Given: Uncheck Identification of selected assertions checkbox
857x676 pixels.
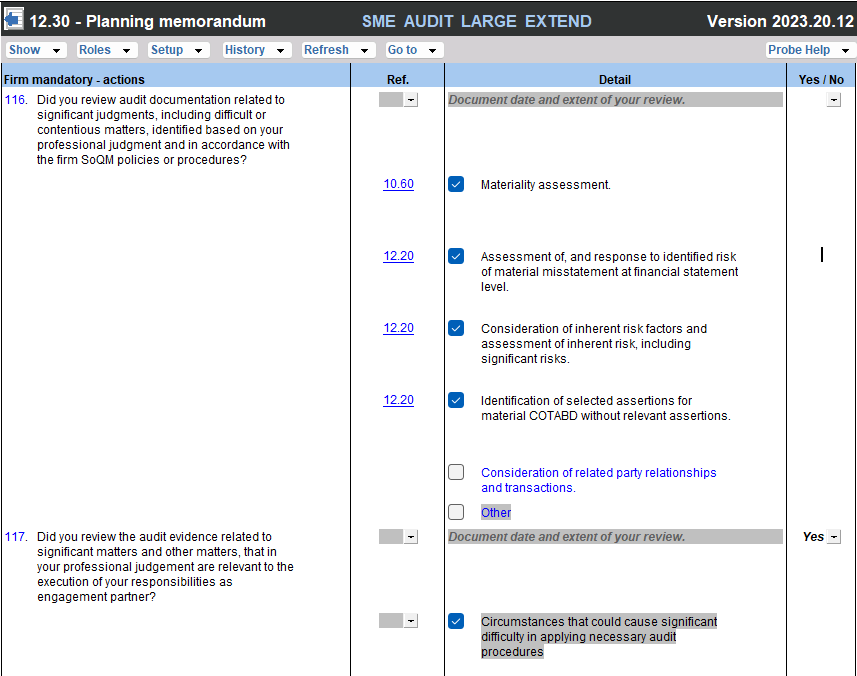Looking at the screenshot, I should pos(456,401).
